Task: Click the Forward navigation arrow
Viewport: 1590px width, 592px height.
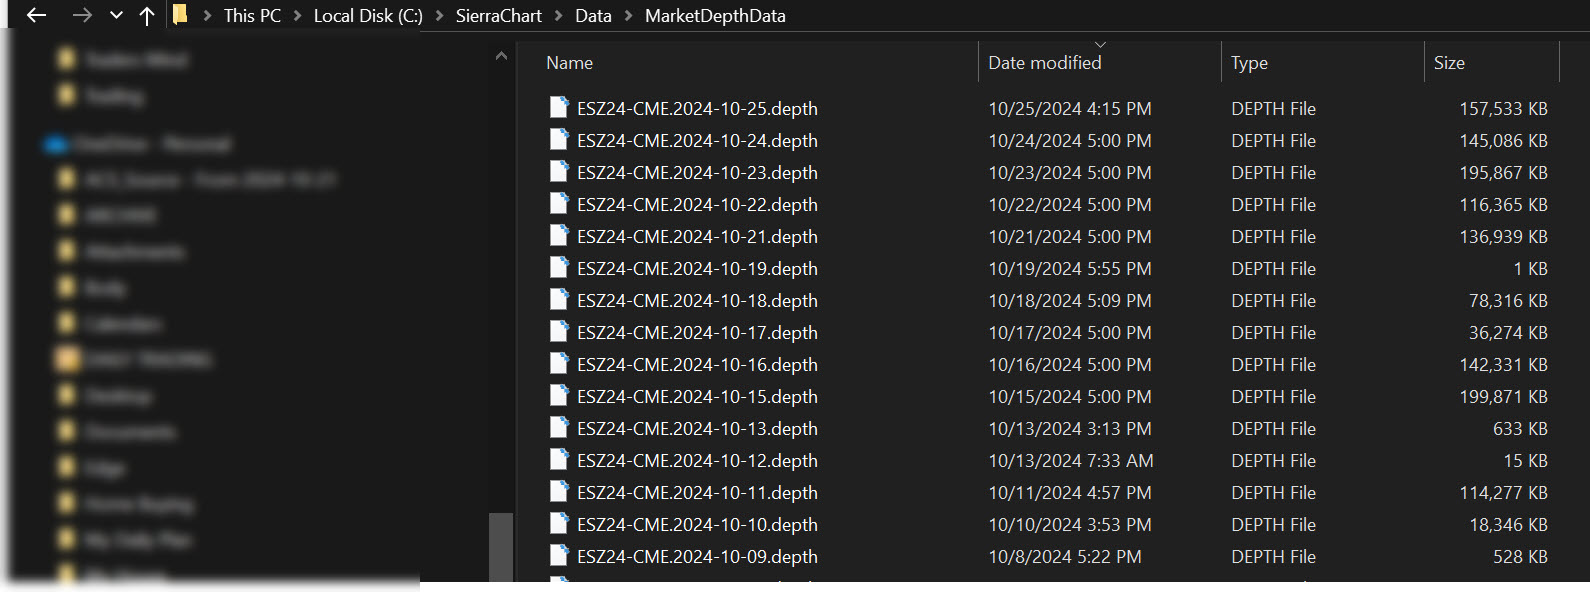Action: tap(82, 16)
